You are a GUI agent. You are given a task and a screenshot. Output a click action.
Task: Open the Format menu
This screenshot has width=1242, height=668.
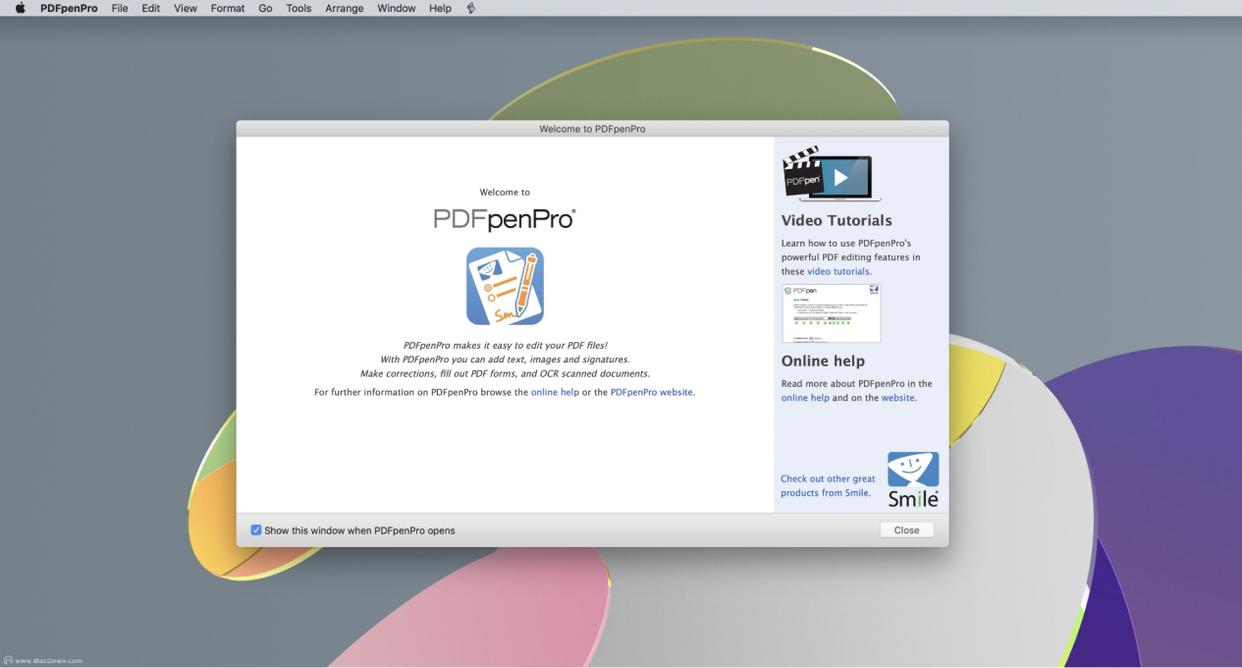click(x=227, y=8)
